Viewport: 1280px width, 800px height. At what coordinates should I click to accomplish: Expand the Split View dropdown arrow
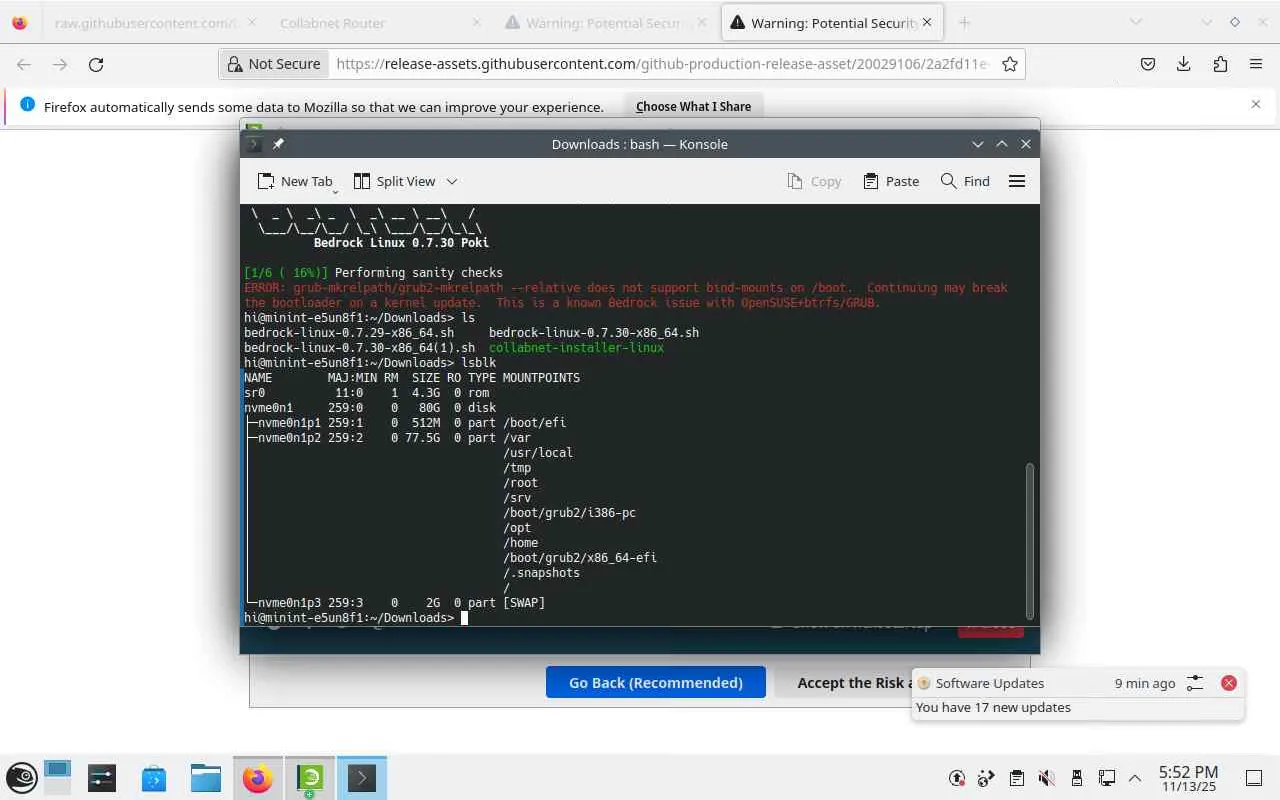[x=452, y=181]
